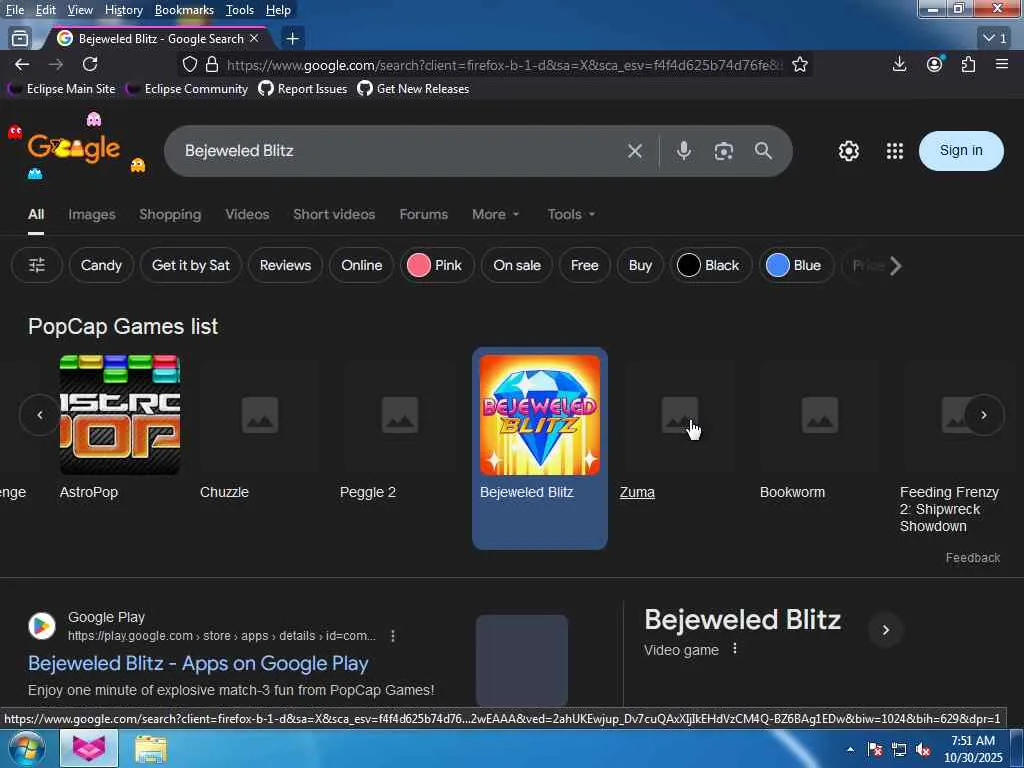1024x768 pixels.
Task: Select the Blue color filter
Action: click(795, 265)
